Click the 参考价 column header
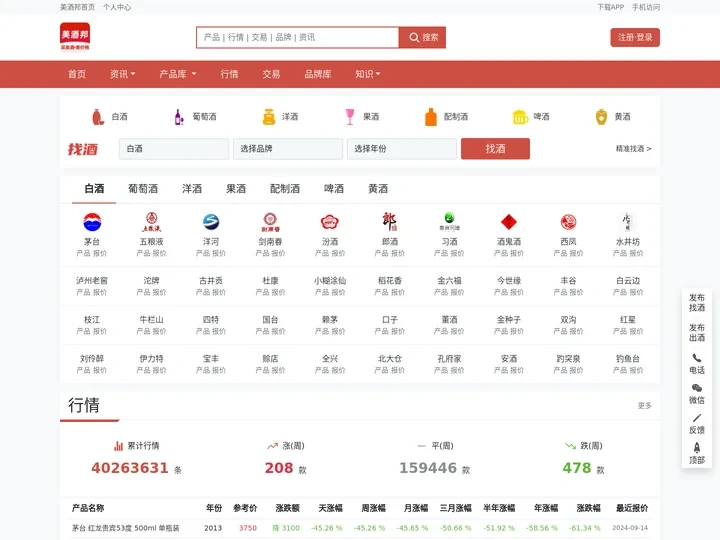This screenshot has height=540, width=720. click(245, 508)
